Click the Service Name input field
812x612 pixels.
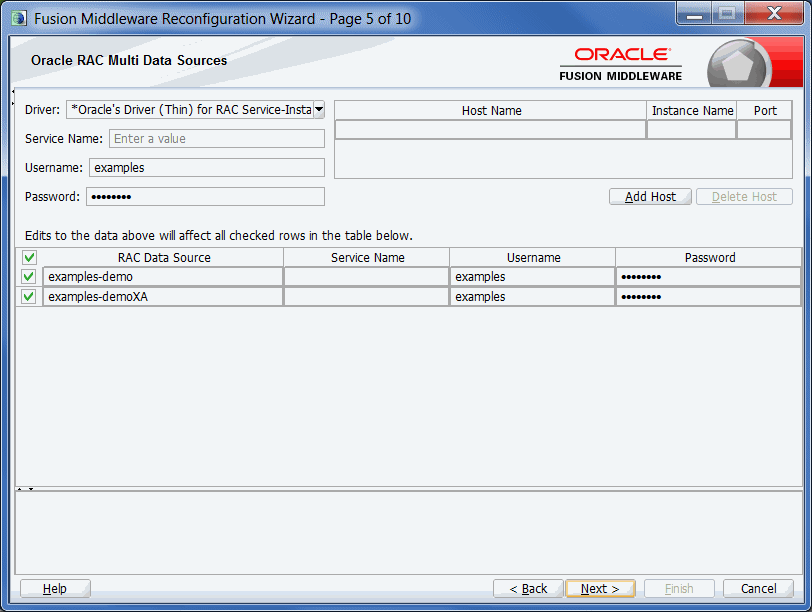tap(217, 139)
